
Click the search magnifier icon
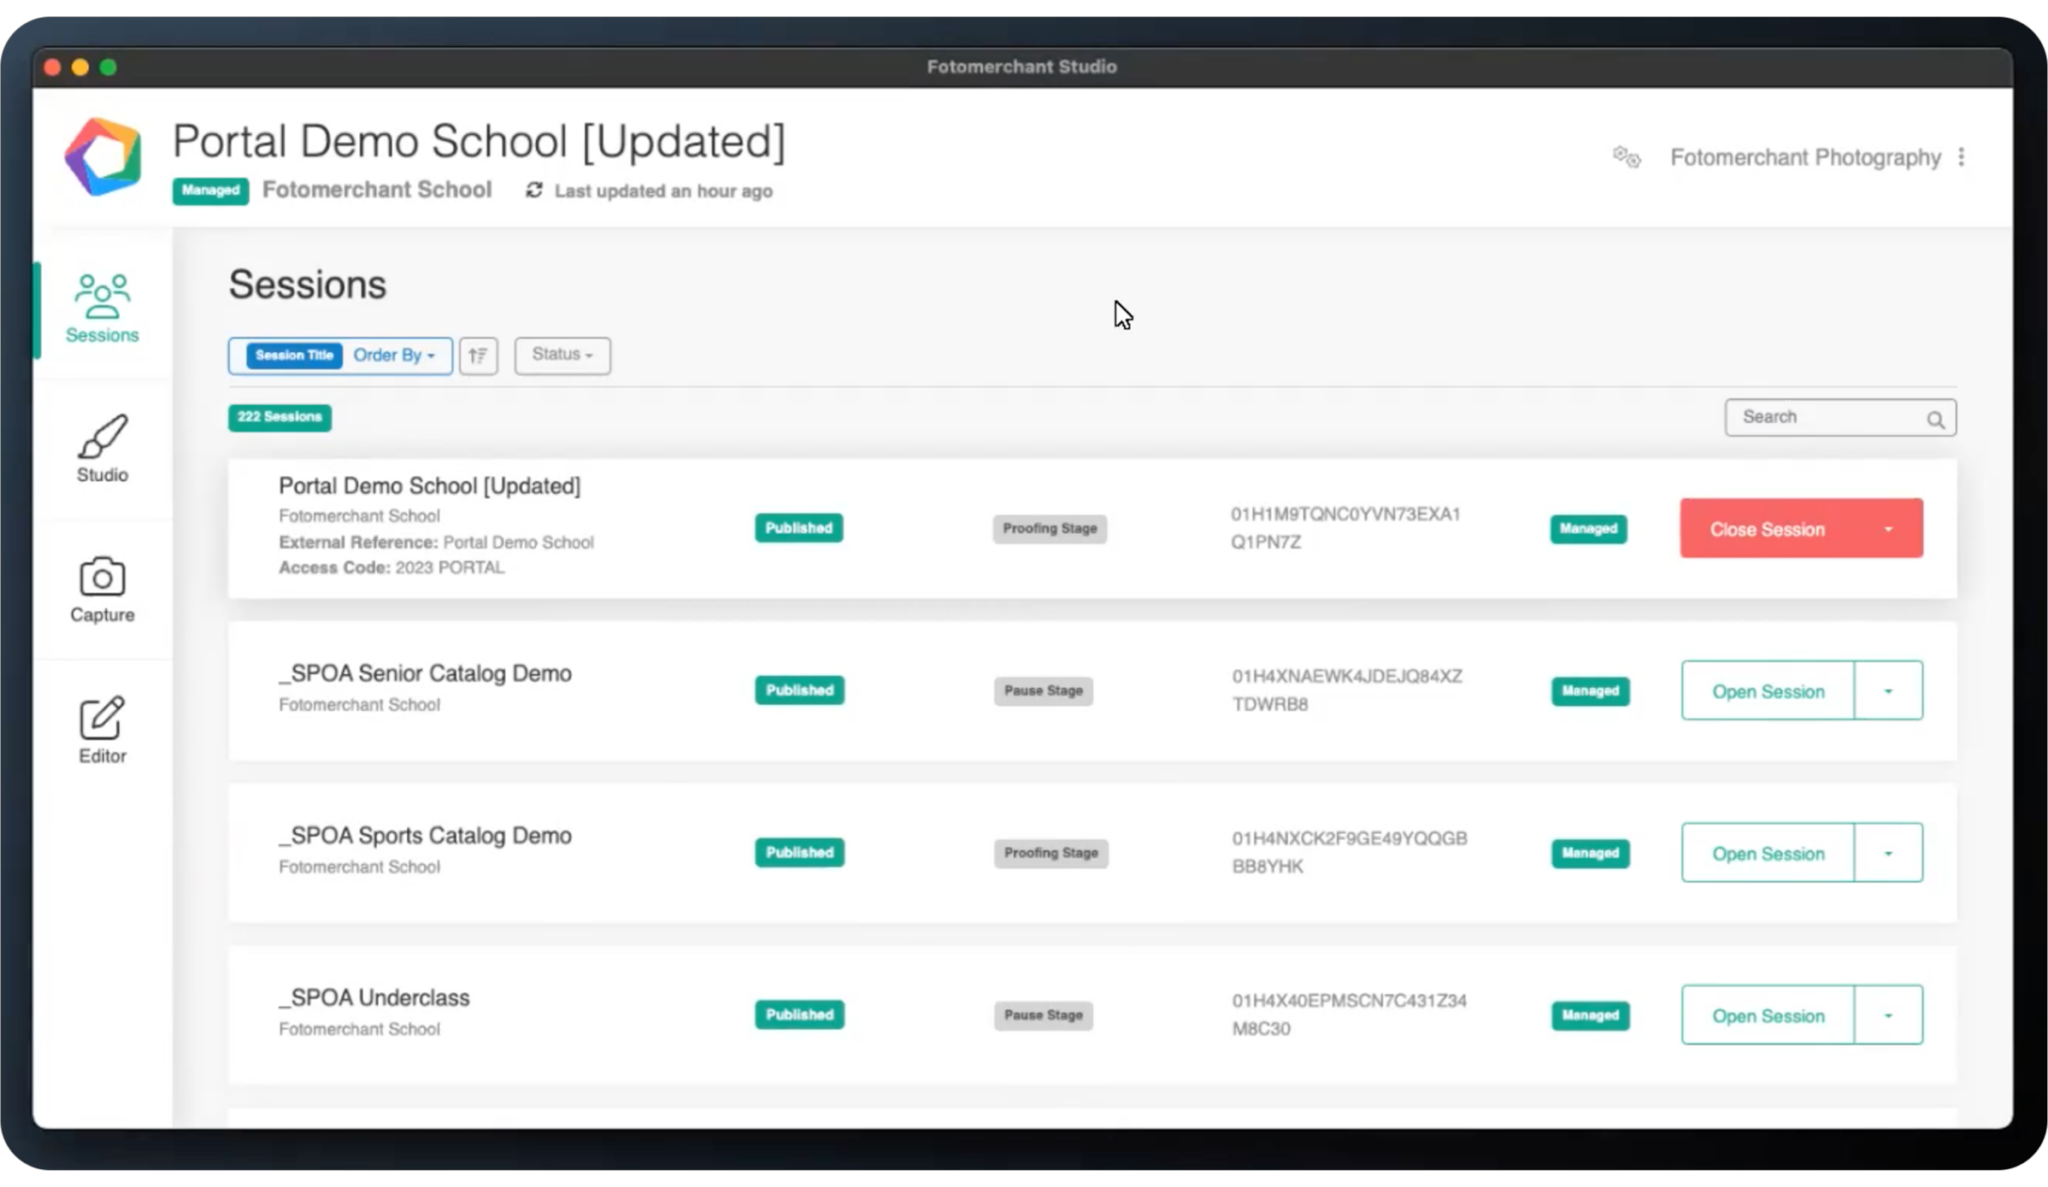pos(1936,419)
